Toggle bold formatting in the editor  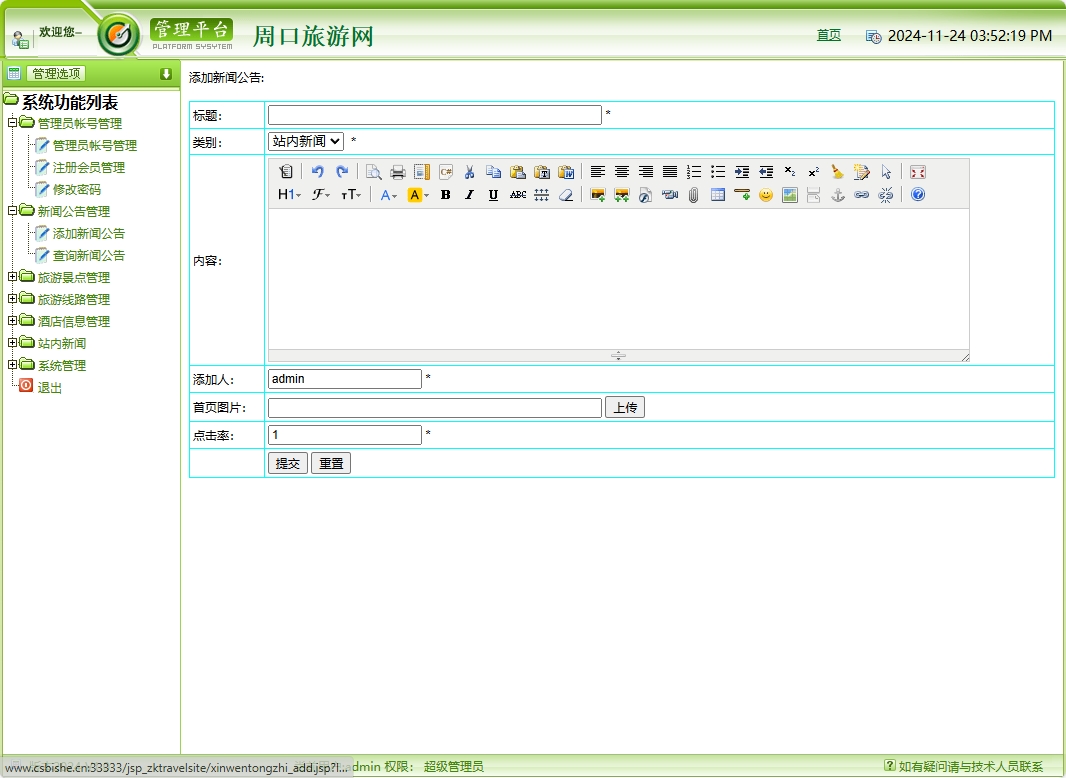click(445, 194)
